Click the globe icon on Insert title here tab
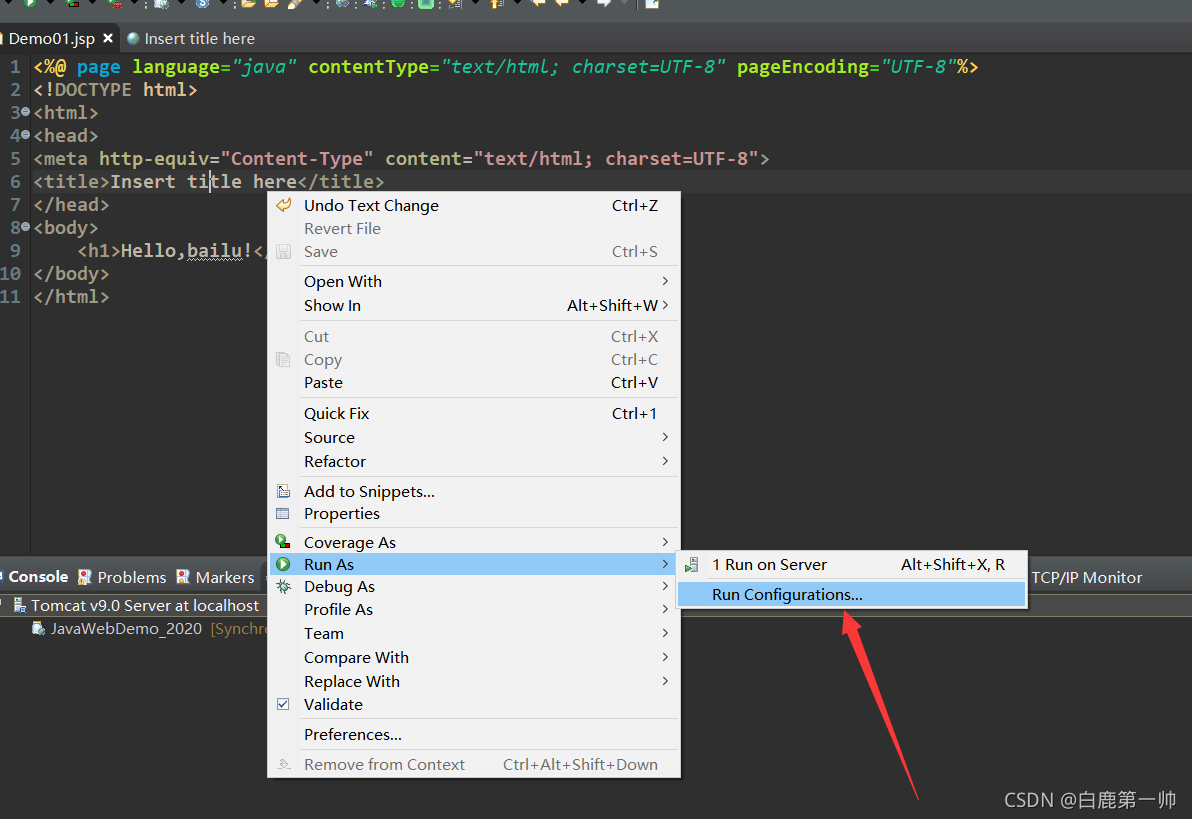The width and height of the screenshot is (1192, 819). coord(133,38)
